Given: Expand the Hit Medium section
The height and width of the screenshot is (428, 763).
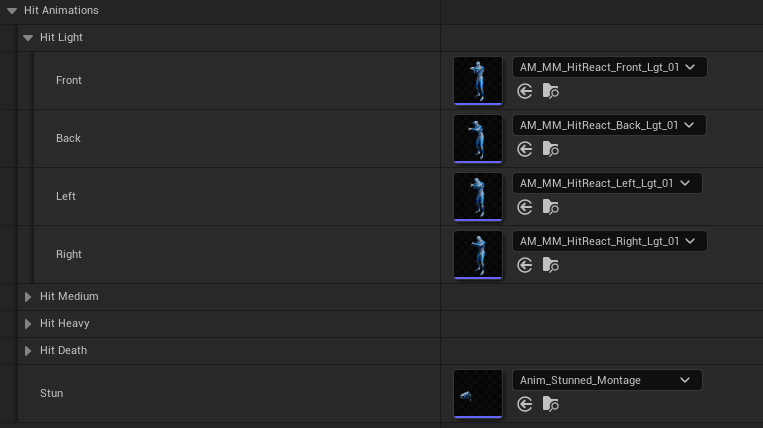Looking at the screenshot, I should tap(28, 297).
